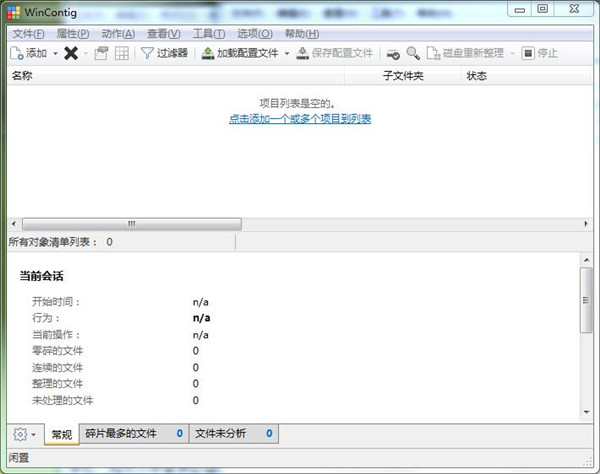
Task: Open the 添加 dropdown arrow
Action: [55, 53]
